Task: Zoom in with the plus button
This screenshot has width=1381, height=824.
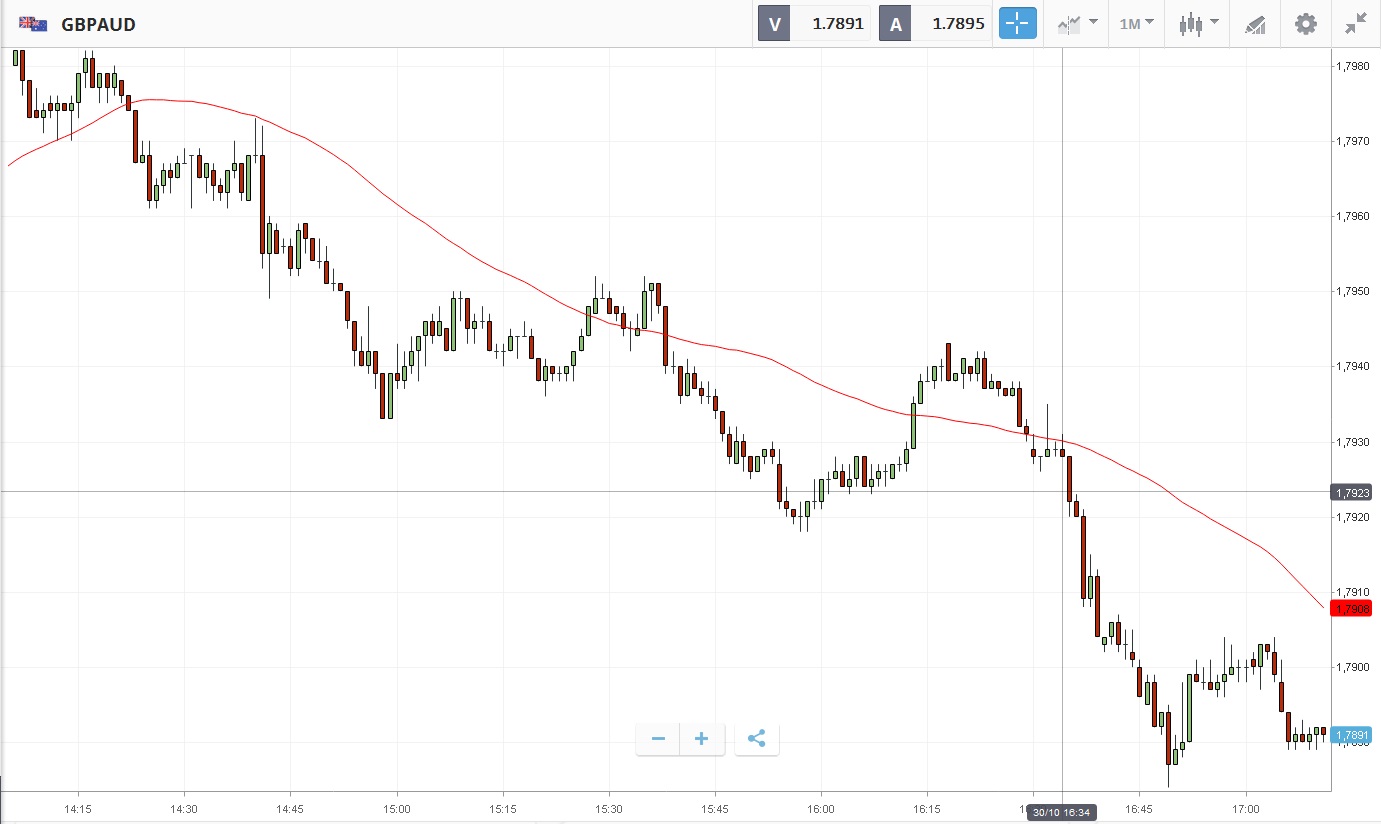Action: (x=702, y=739)
